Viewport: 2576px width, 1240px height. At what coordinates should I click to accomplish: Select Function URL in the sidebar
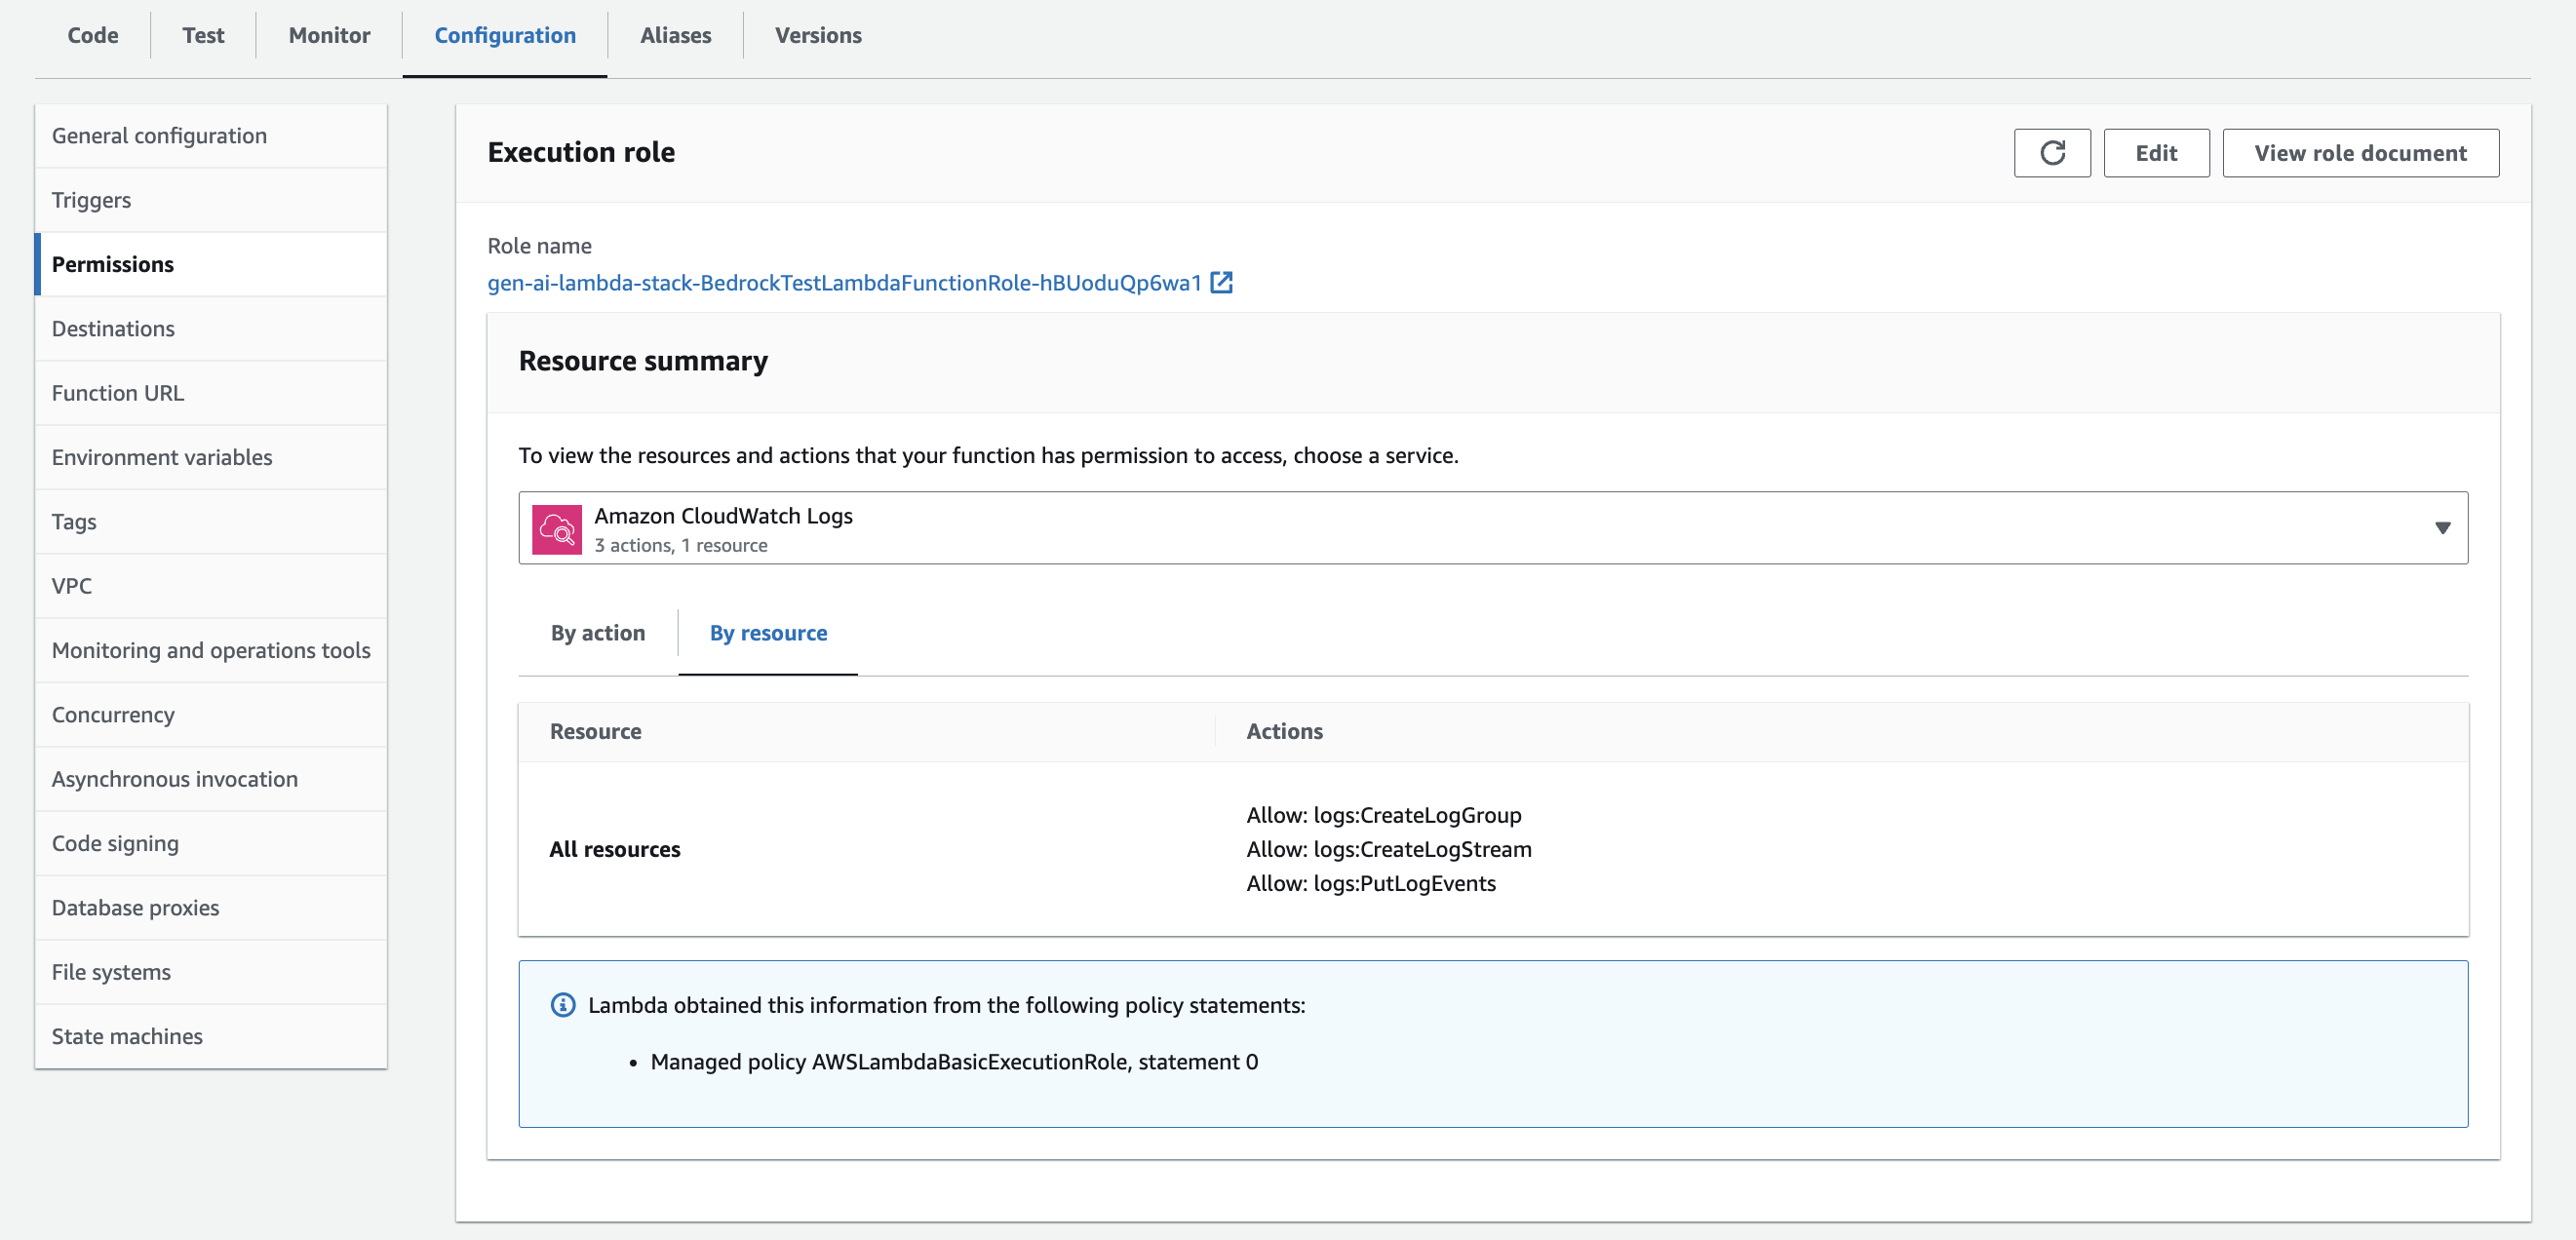pyautogui.click(x=118, y=393)
